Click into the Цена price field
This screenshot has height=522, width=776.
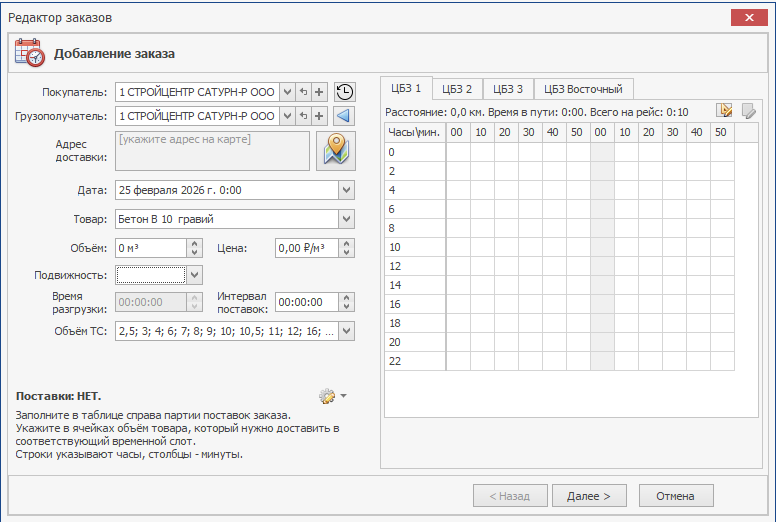pyautogui.click(x=306, y=247)
